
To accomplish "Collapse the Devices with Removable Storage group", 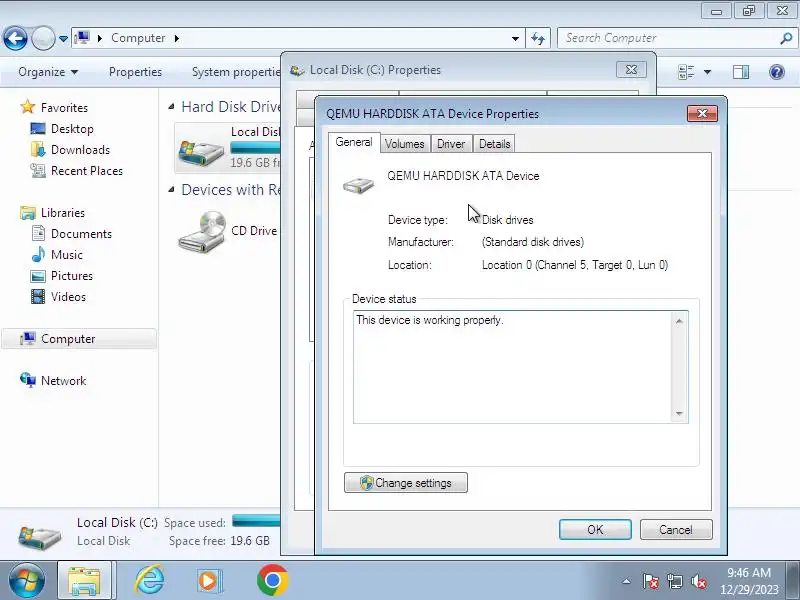I will 171,190.
